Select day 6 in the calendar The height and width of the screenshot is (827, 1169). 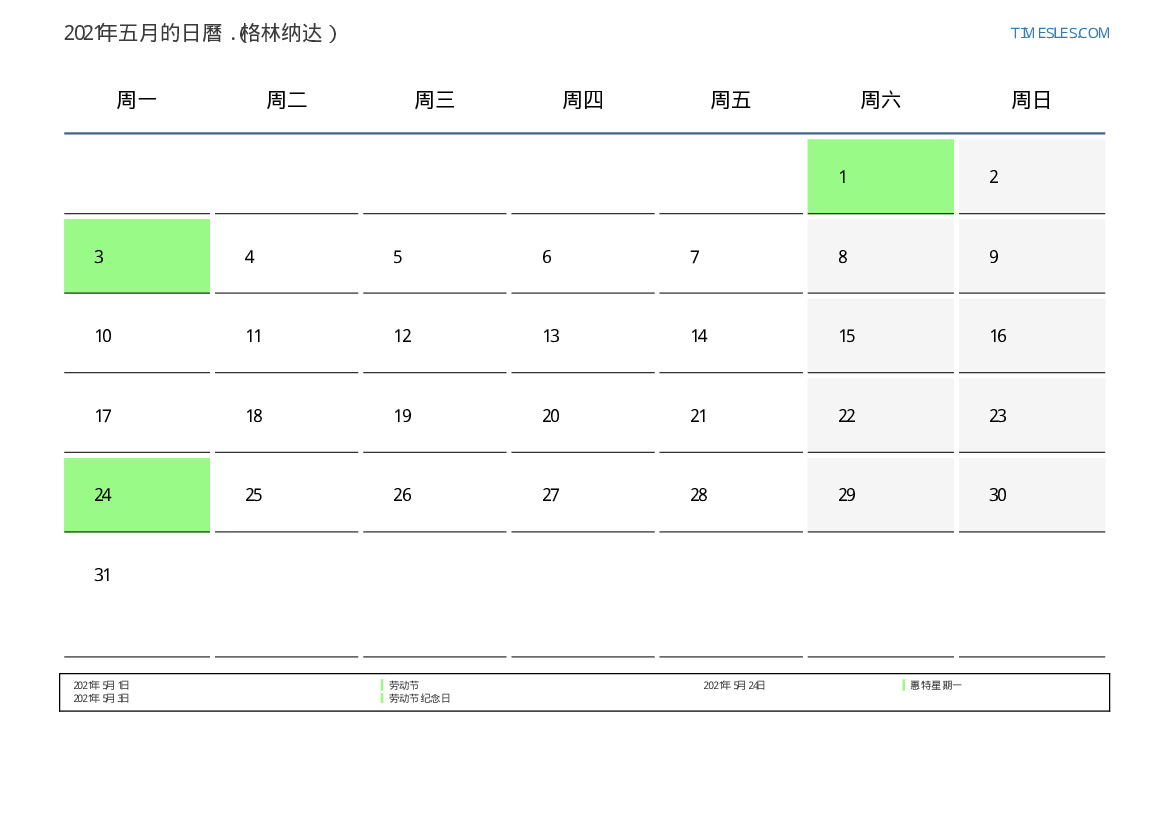582,256
